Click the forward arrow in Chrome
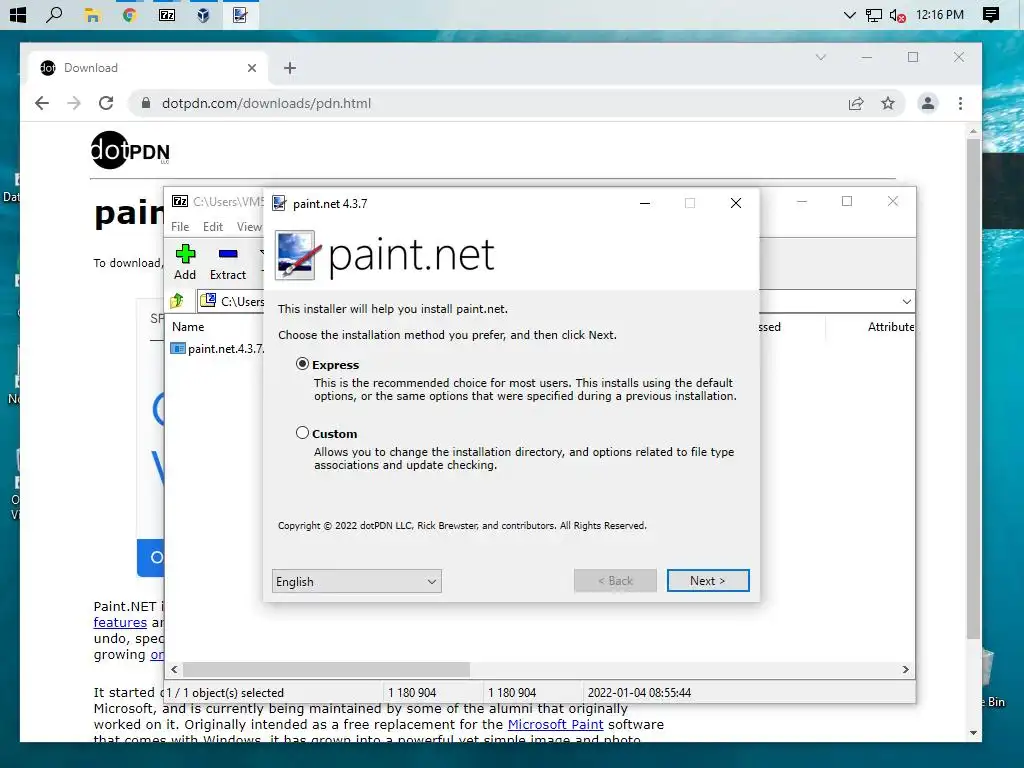Viewport: 1024px width, 768px height. [74, 103]
